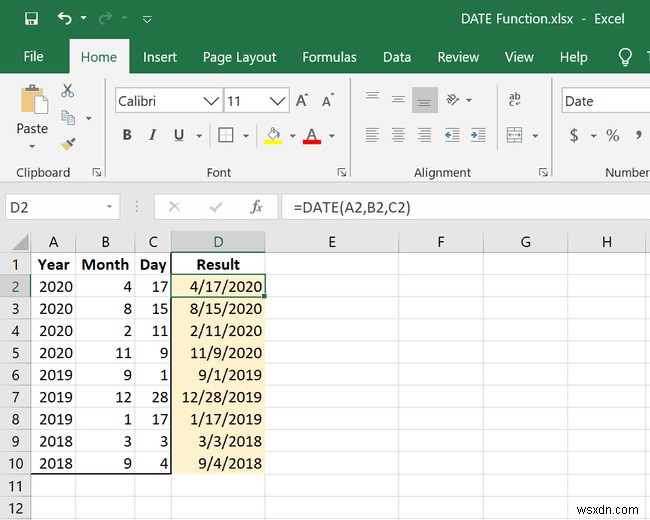Viewport: 650px width, 520px height.
Task: Toggle Italic formatting
Action: (x=153, y=135)
